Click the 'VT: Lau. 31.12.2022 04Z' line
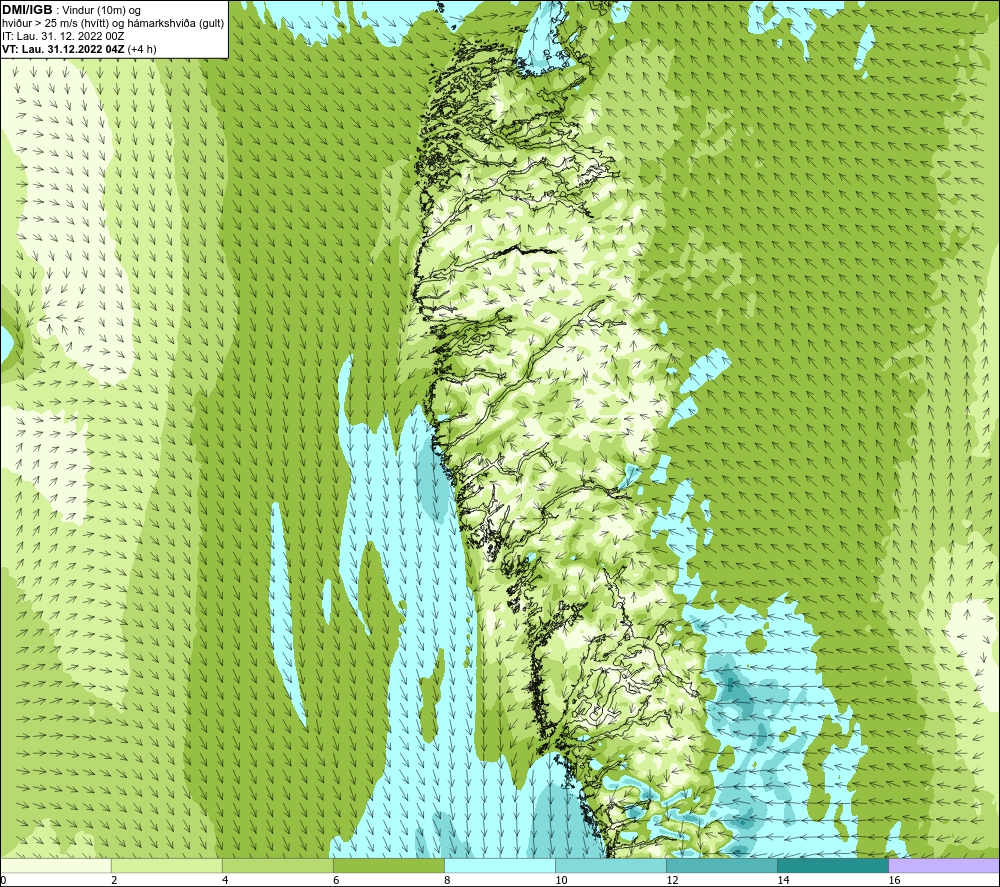 pos(63,49)
